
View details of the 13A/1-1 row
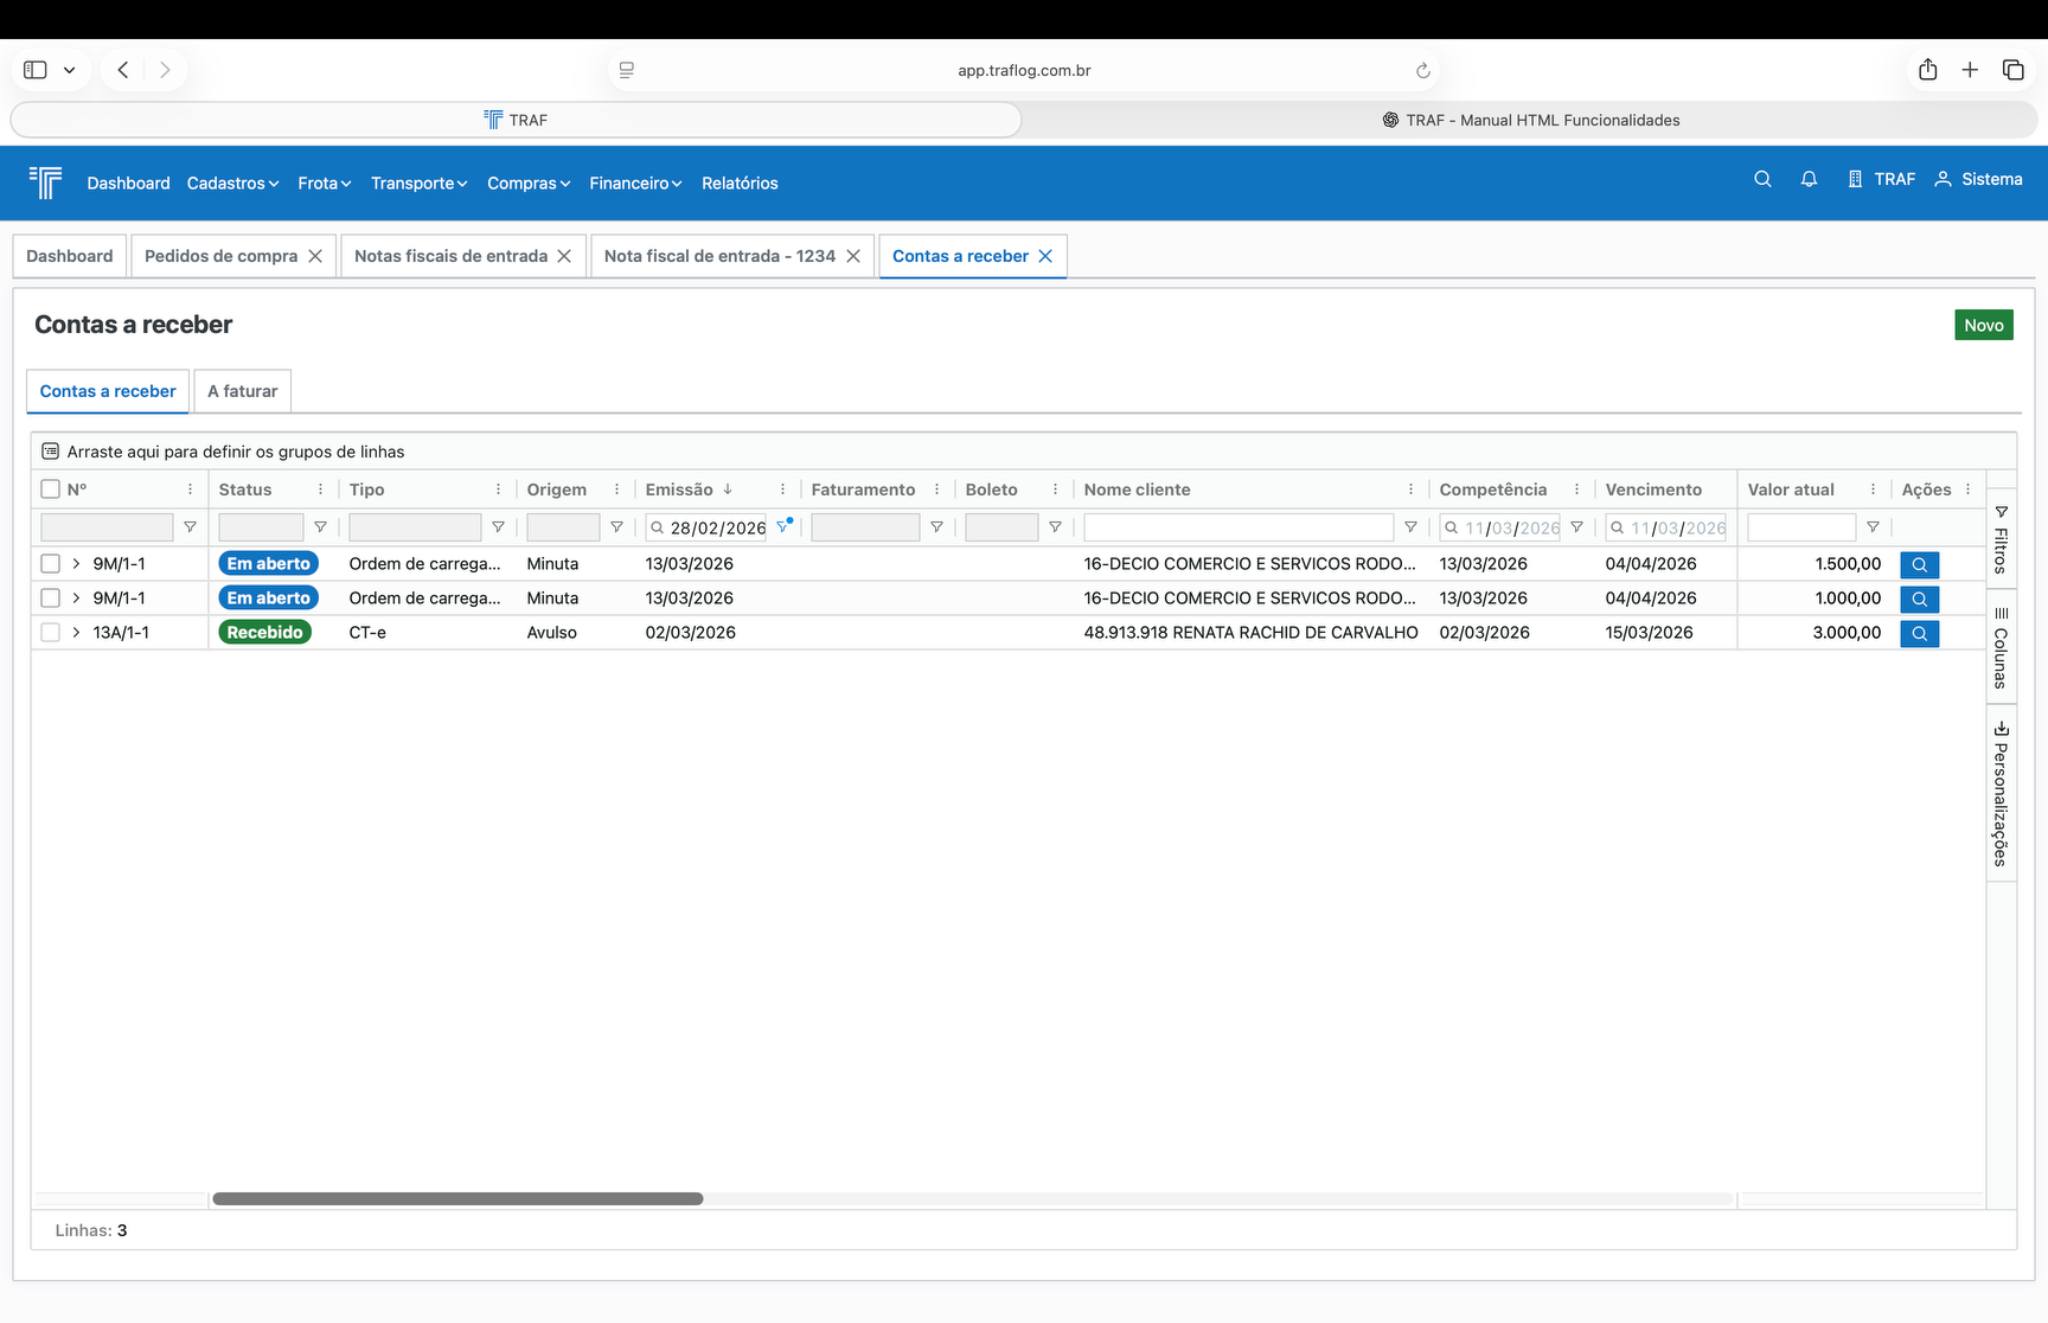1918,633
